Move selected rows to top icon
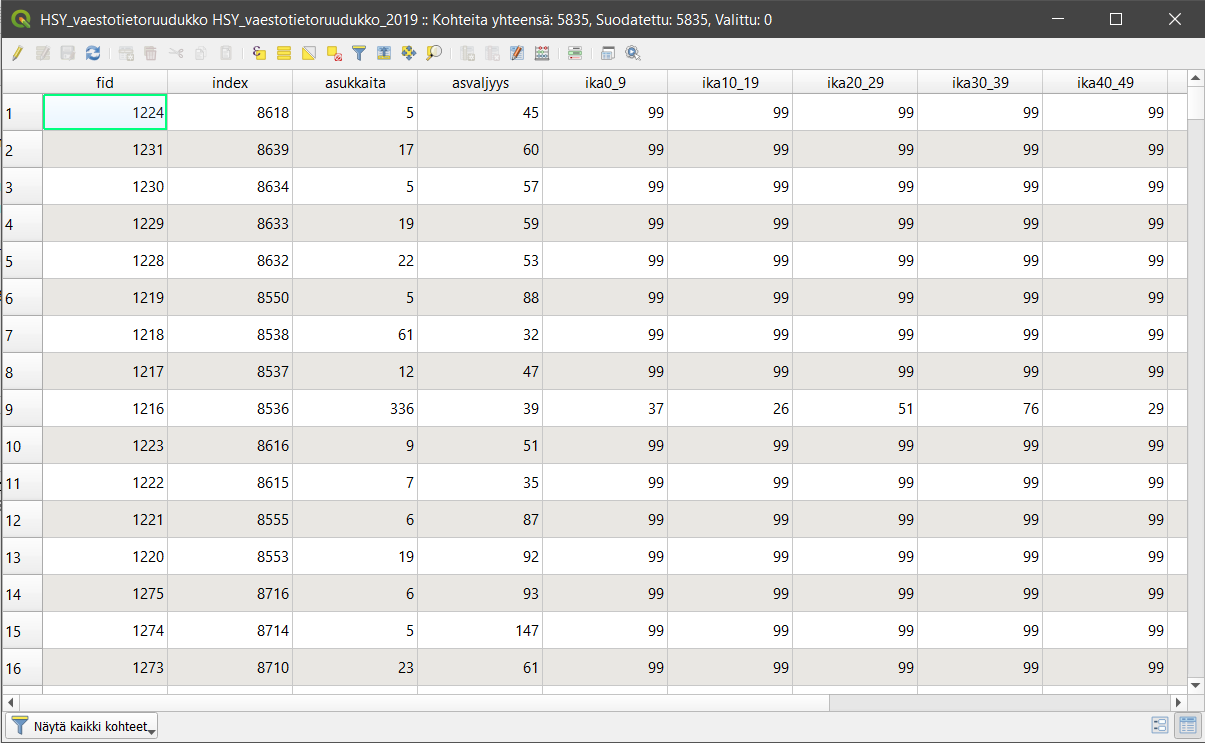 [x=384, y=53]
